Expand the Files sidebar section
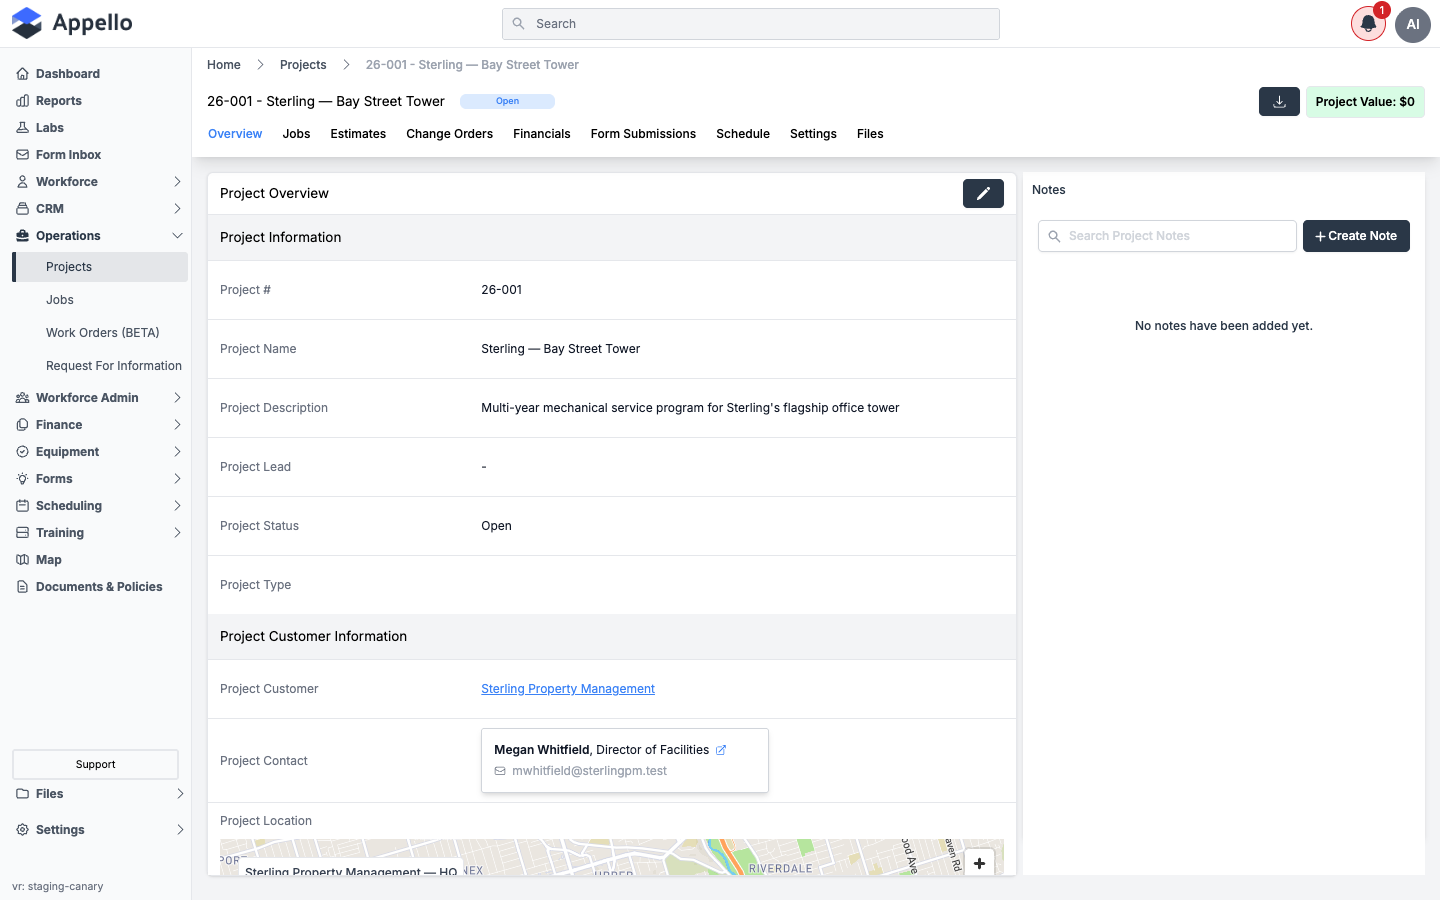Viewport: 1440px width, 918px height. pyautogui.click(x=100, y=794)
